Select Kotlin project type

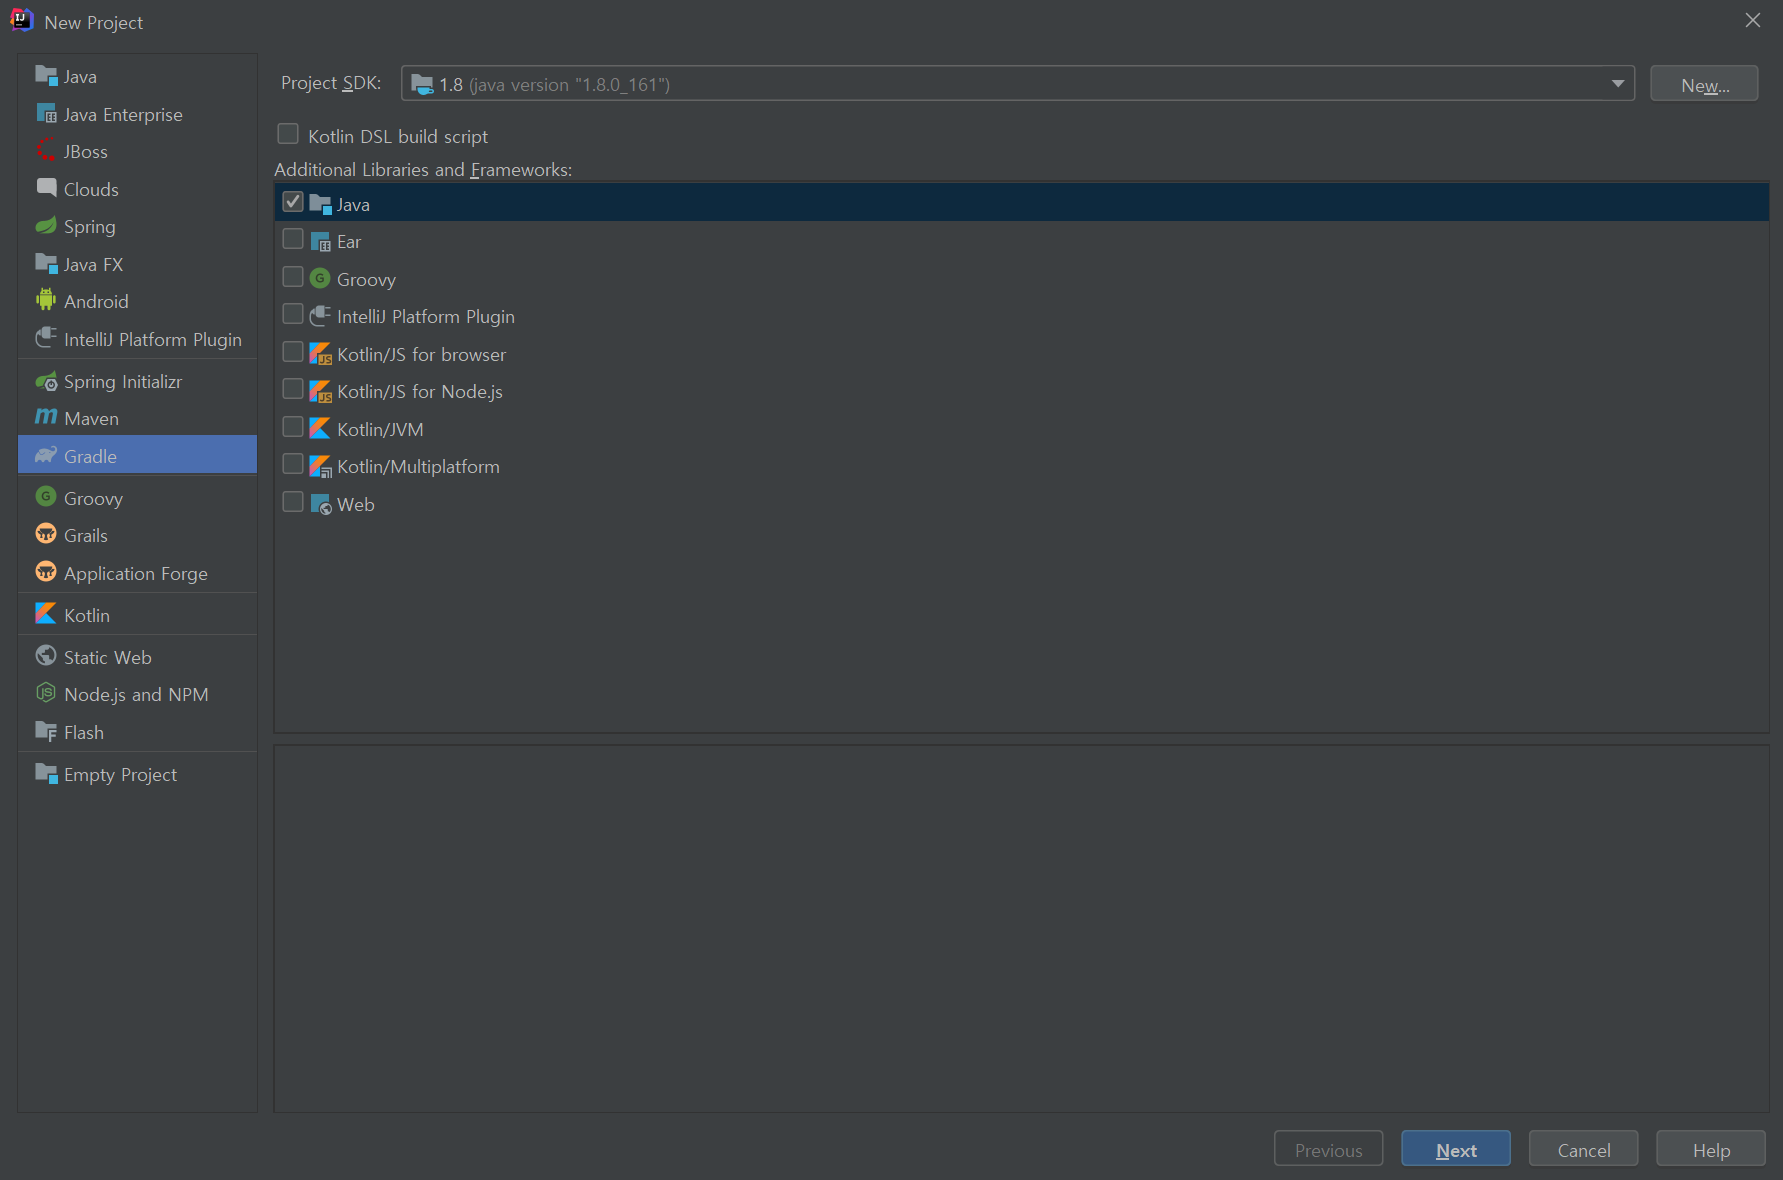[x=137, y=615]
